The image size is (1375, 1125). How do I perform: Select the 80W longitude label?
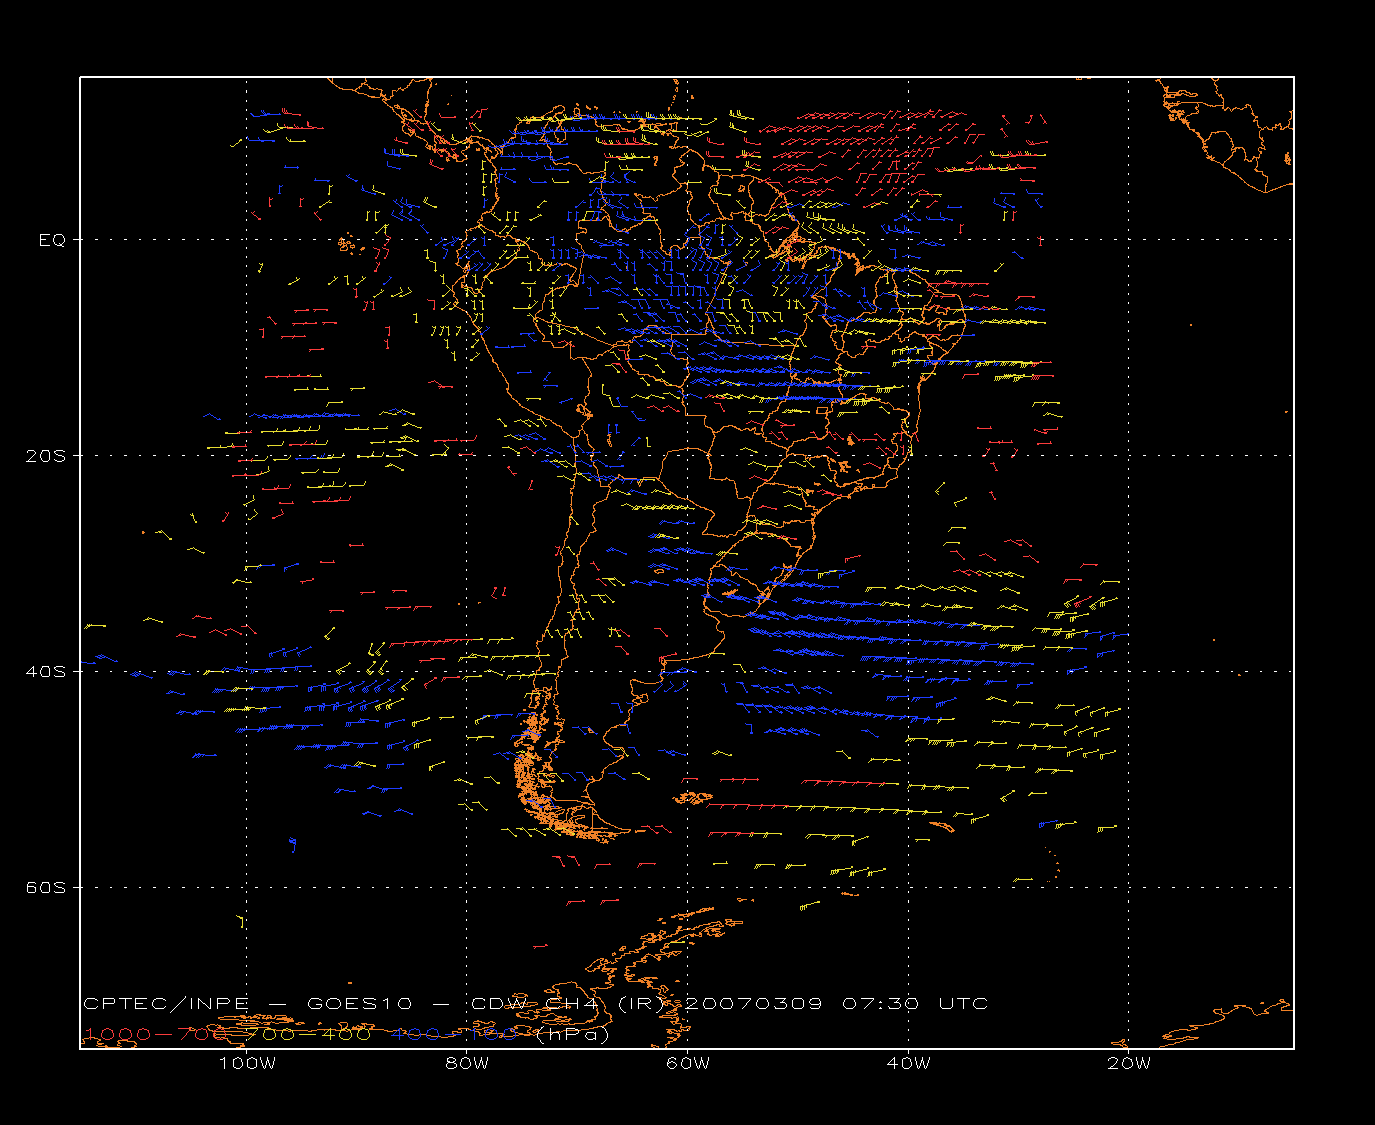(467, 1063)
